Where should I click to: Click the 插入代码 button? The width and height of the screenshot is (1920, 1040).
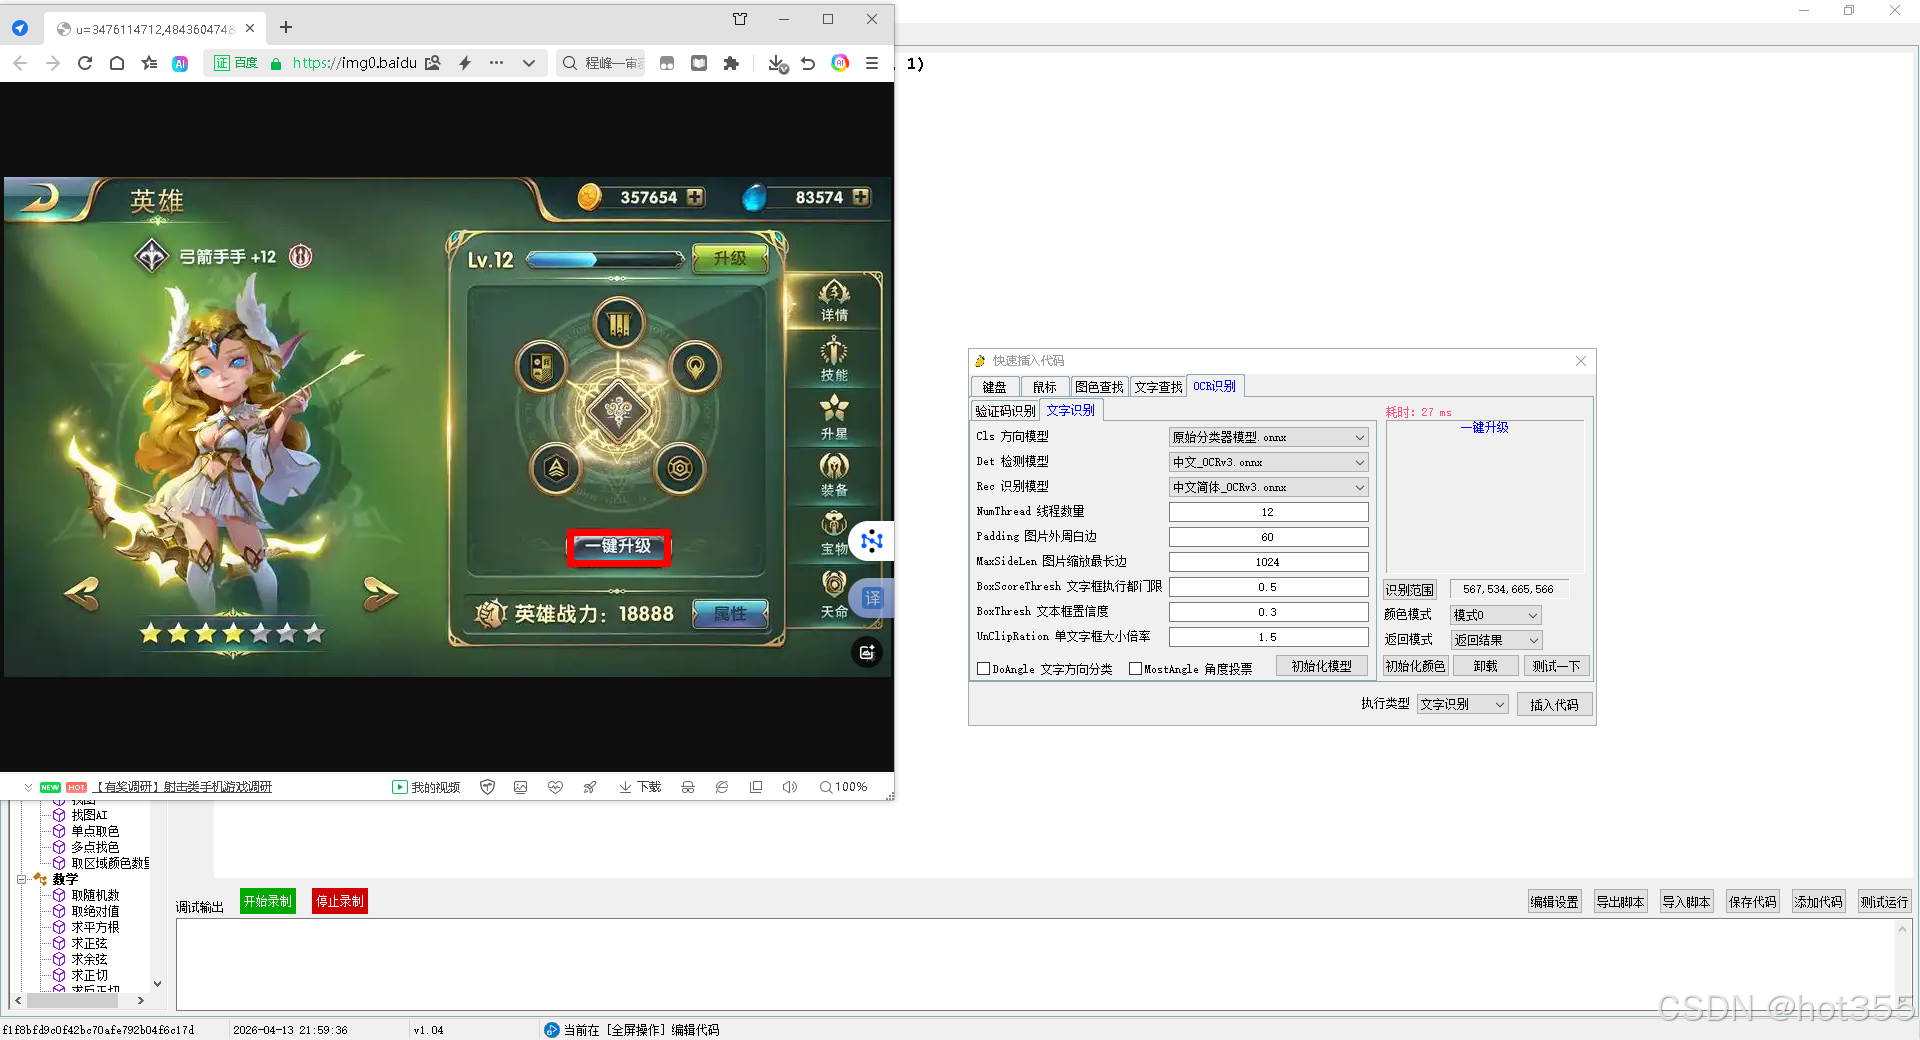pos(1554,704)
